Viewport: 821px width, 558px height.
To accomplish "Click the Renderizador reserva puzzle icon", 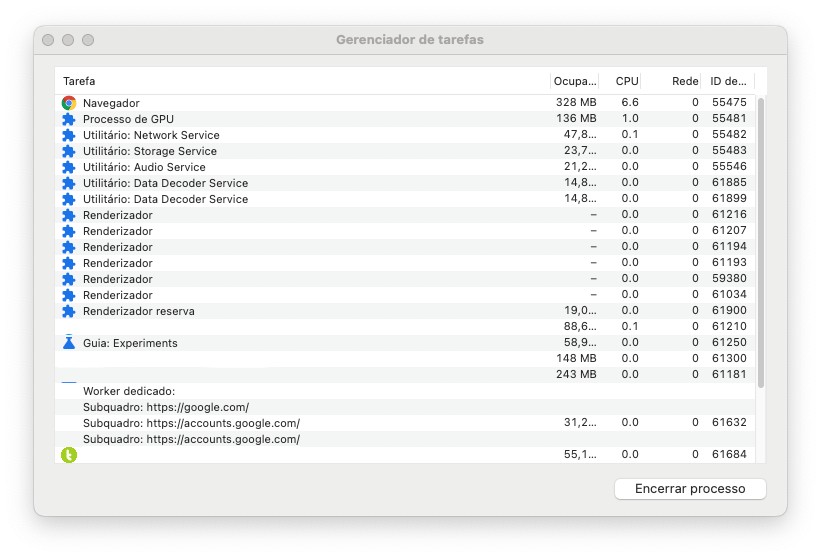I will click(69, 311).
